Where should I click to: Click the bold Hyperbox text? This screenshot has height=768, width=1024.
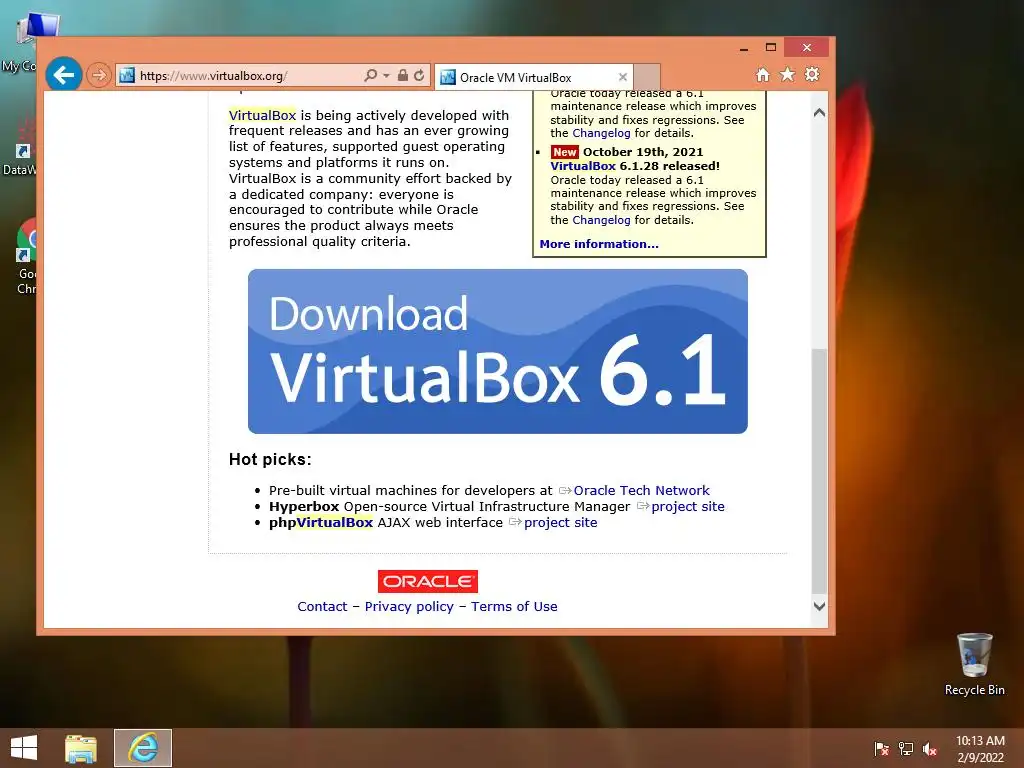pos(304,507)
